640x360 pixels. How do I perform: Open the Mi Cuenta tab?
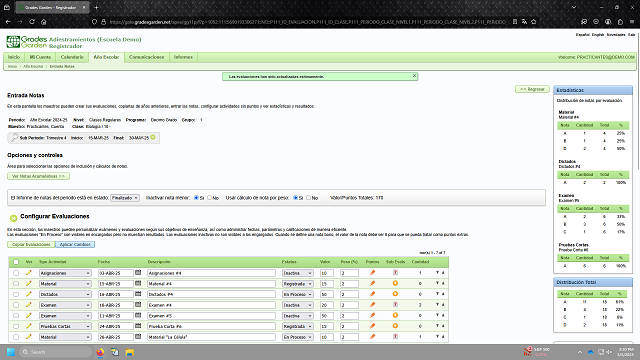40,57
